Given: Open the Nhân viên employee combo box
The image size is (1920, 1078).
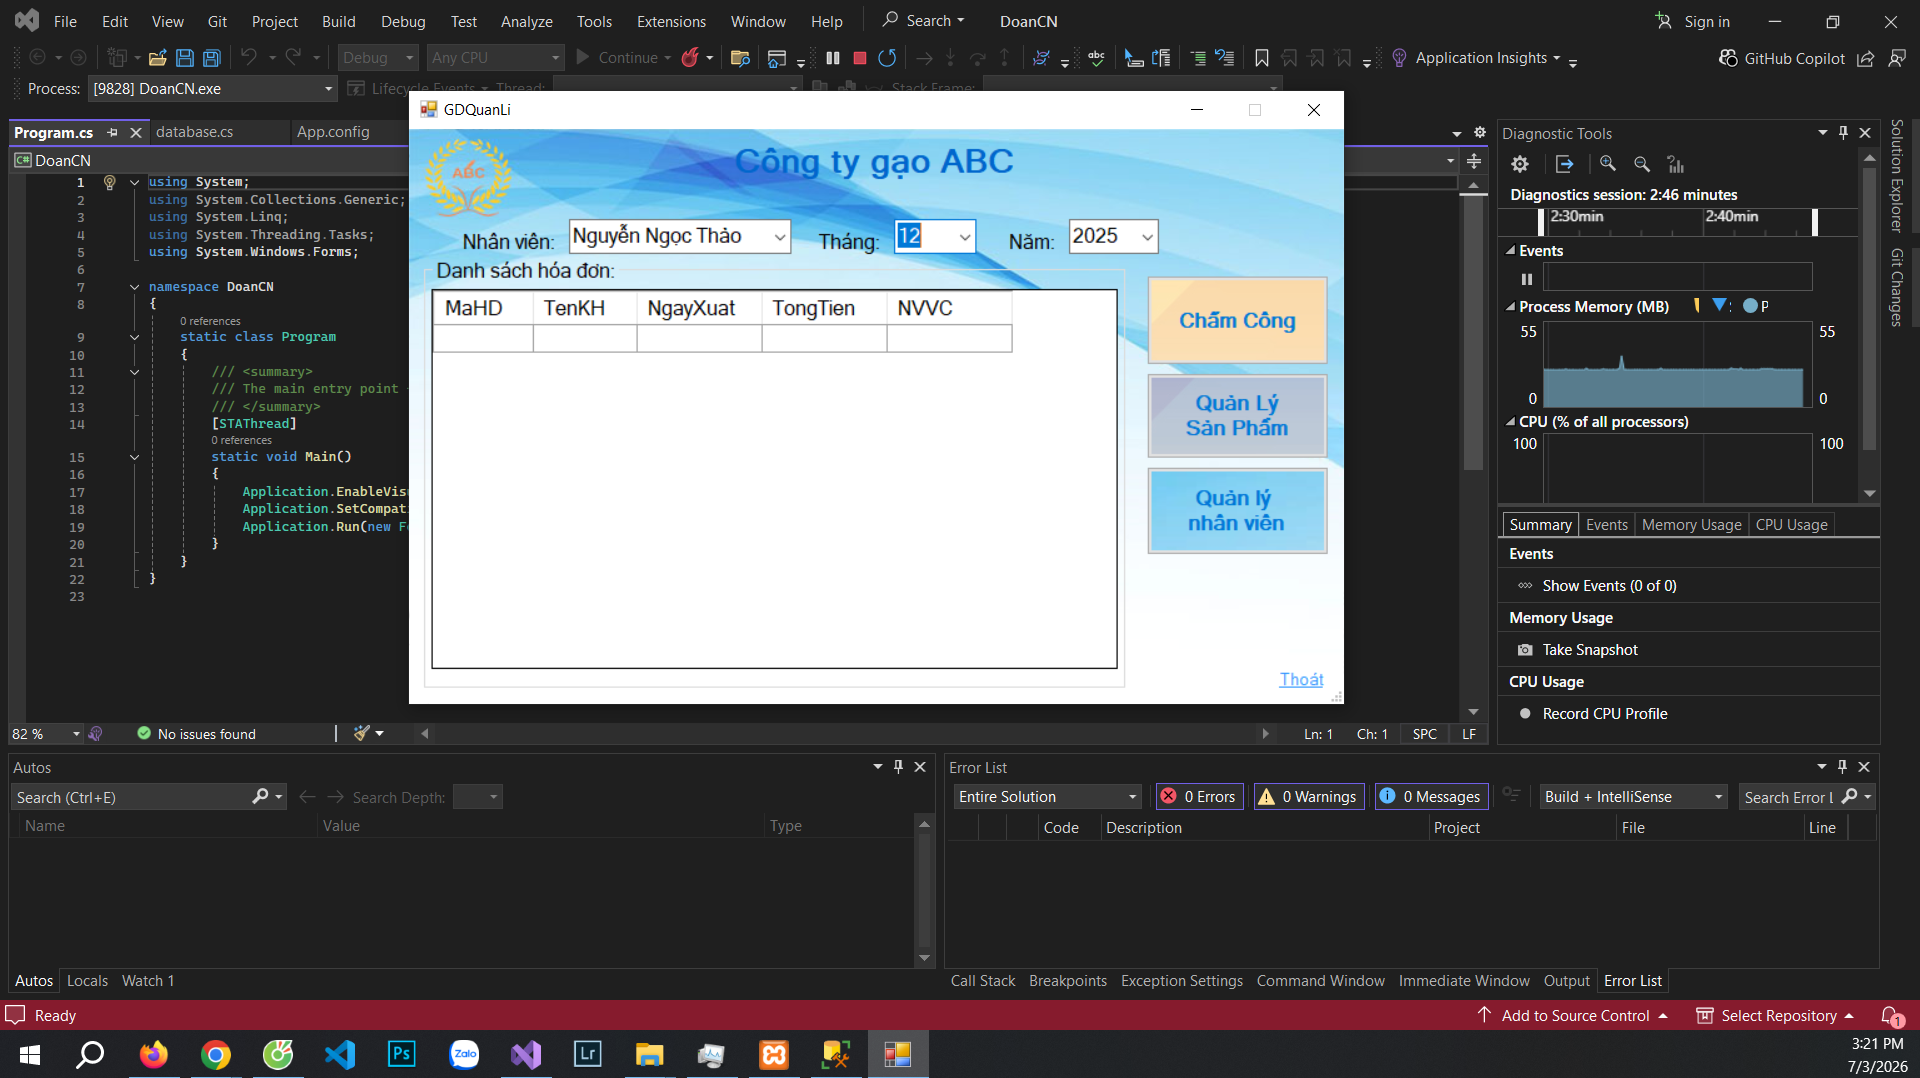Looking at the screenshot, I should click(x=679, y=237).
